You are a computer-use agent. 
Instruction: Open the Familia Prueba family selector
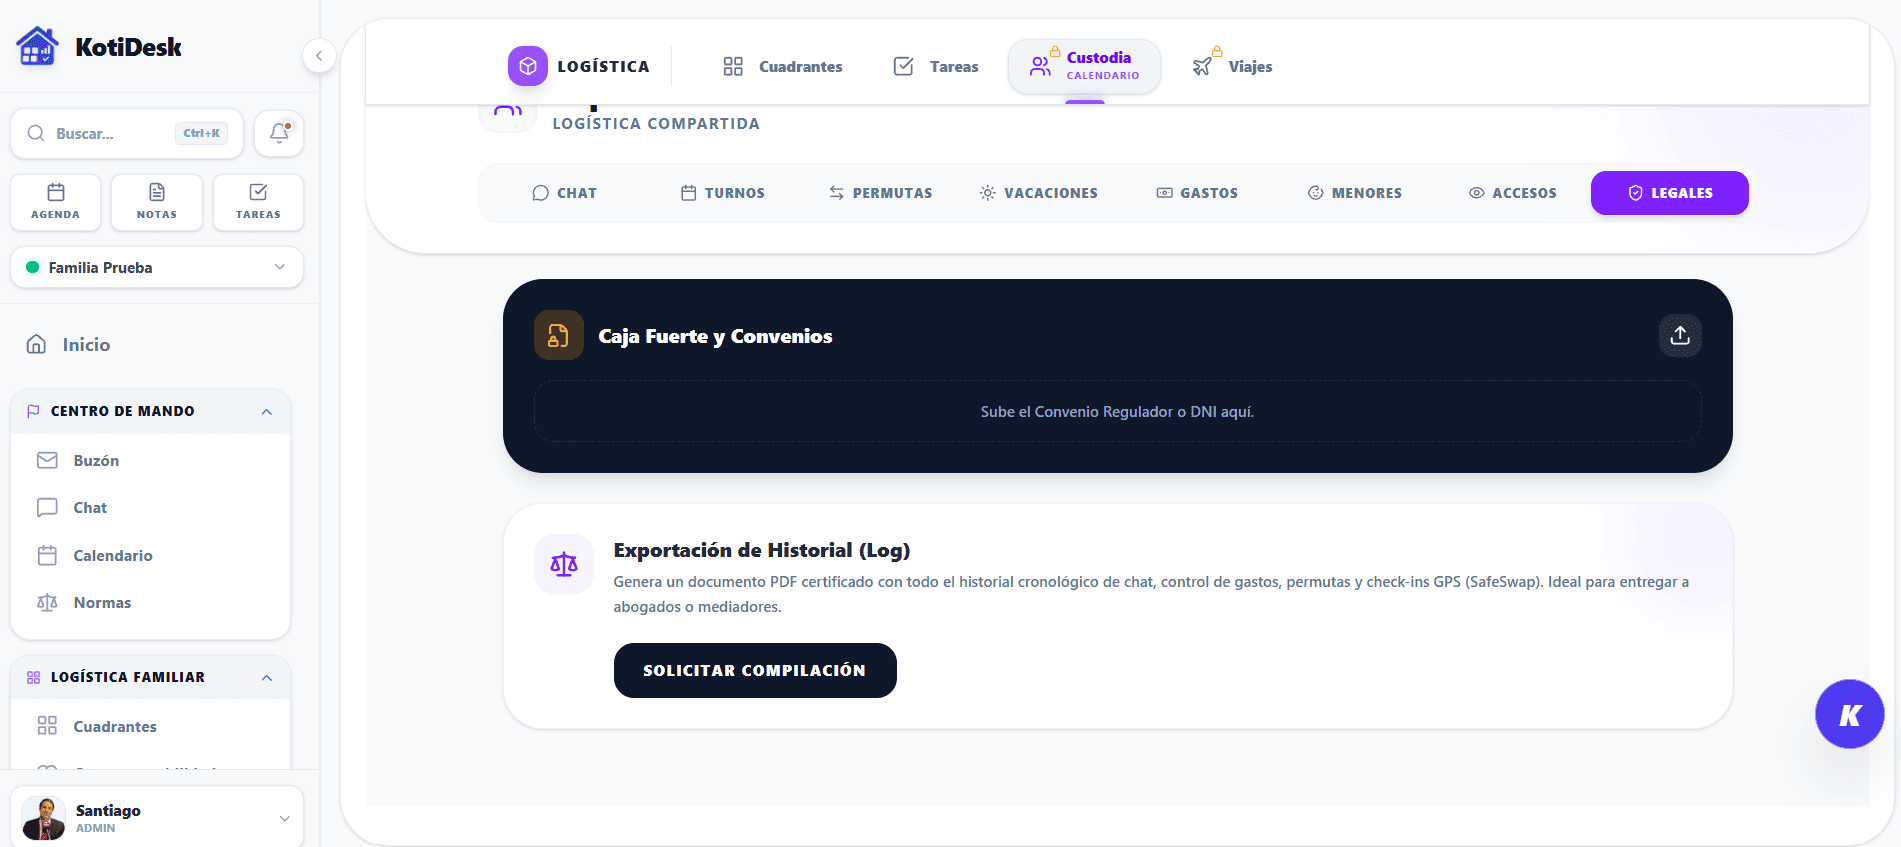click(x=157, y=267)
